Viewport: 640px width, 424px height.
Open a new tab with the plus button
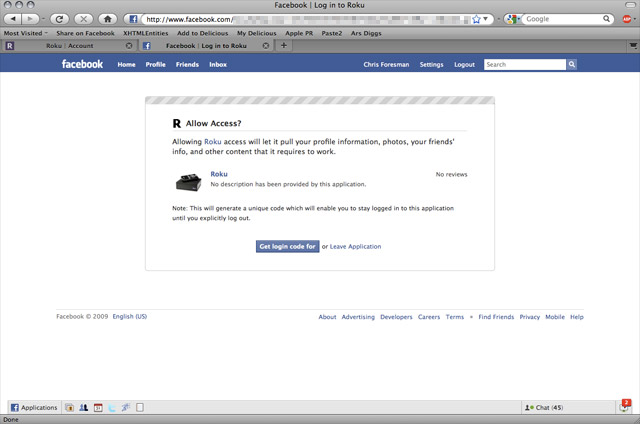284,46
